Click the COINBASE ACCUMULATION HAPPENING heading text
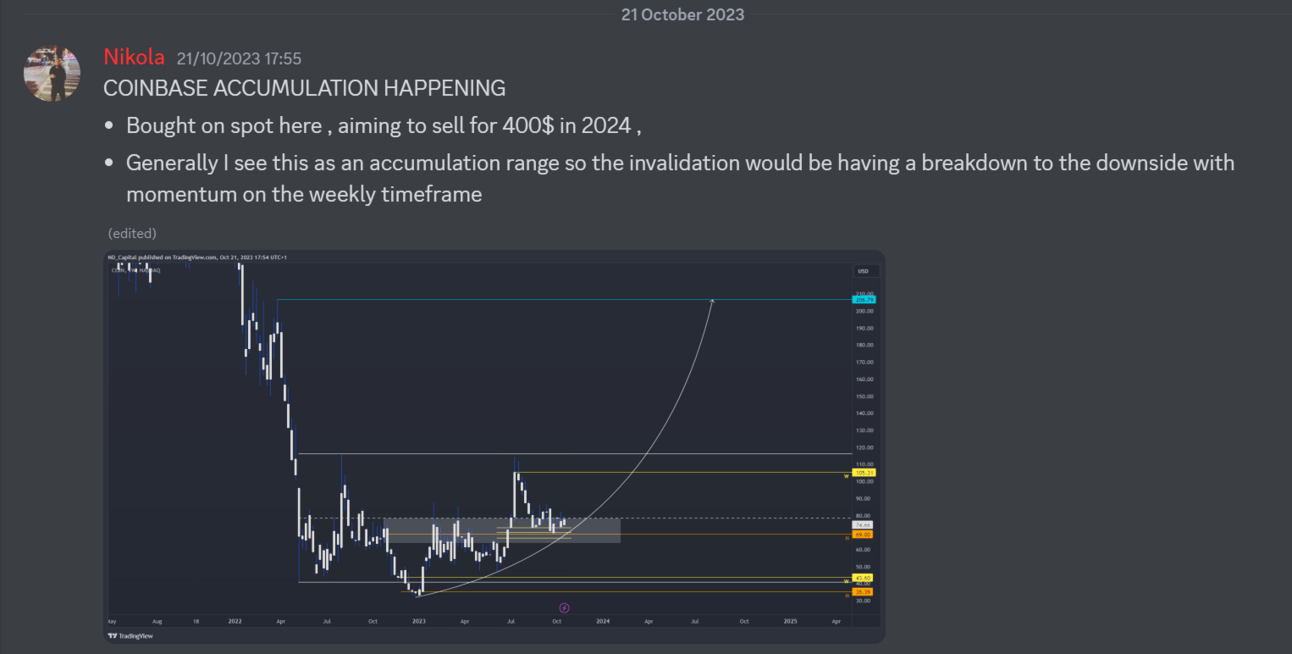This screenshot has height=654, width=1292. (x=304, y=88)
